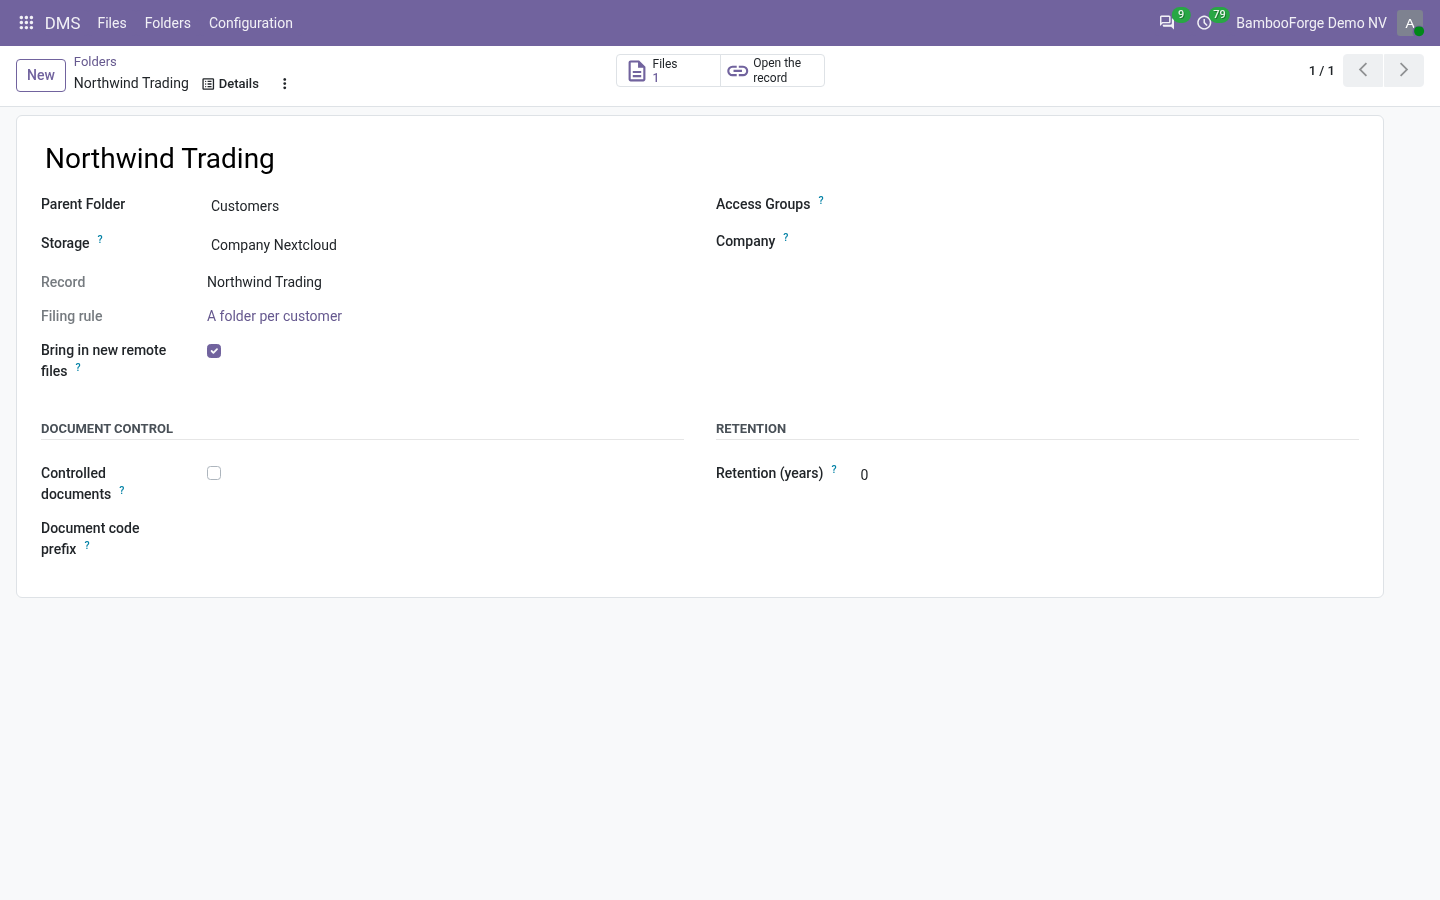Click the DMS app title
This screenshot has height=900, width=1440.
(x=63, y=23)
